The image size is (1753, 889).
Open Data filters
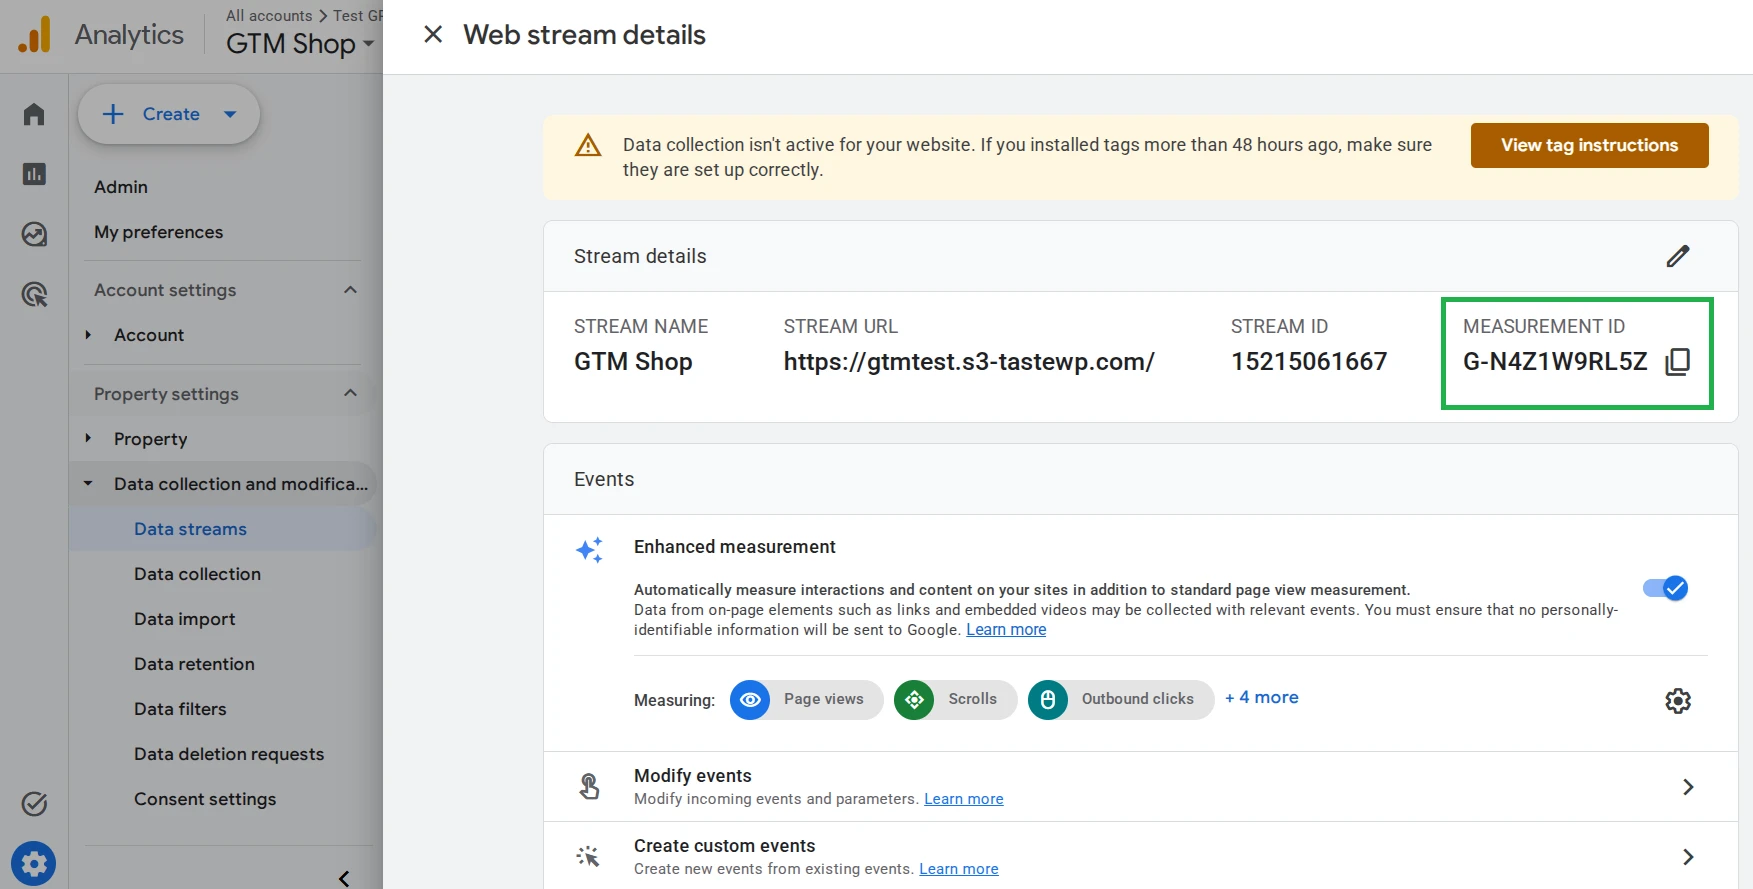(180, 709)
